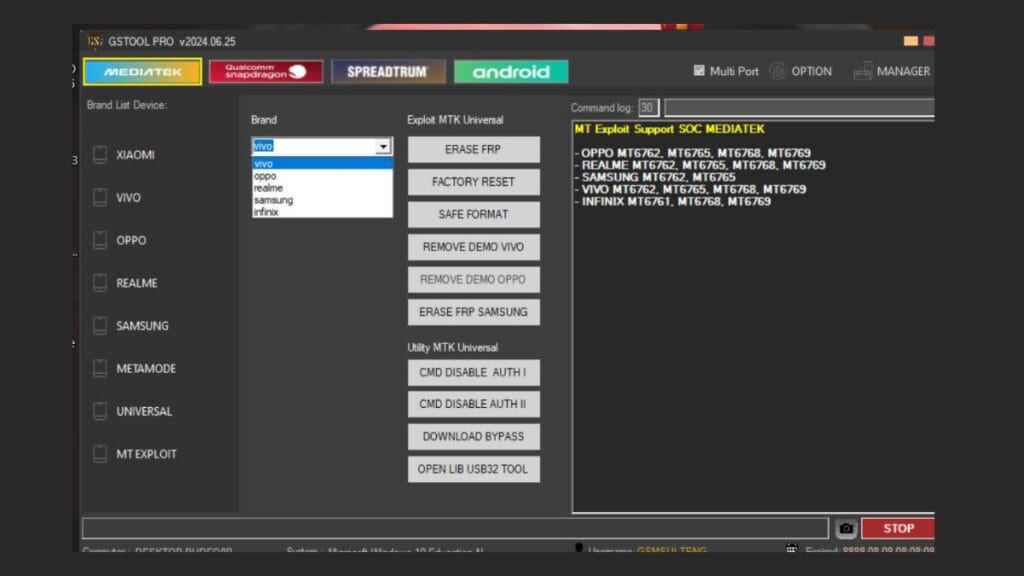
Task: Select the XIAOMI phone icon
Action: pos(100,155)
